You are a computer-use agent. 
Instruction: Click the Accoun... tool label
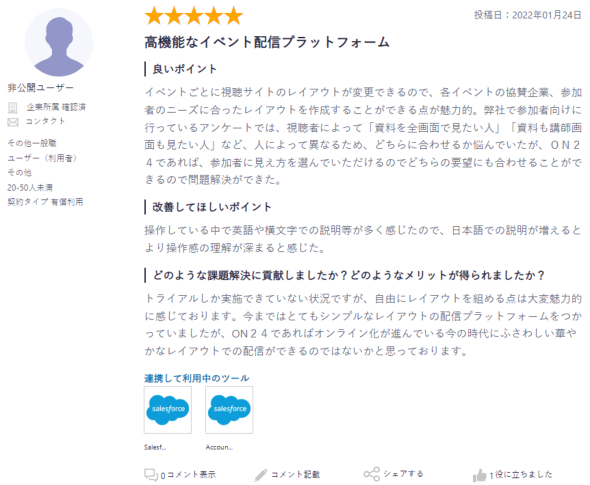(x=219, y=447)
